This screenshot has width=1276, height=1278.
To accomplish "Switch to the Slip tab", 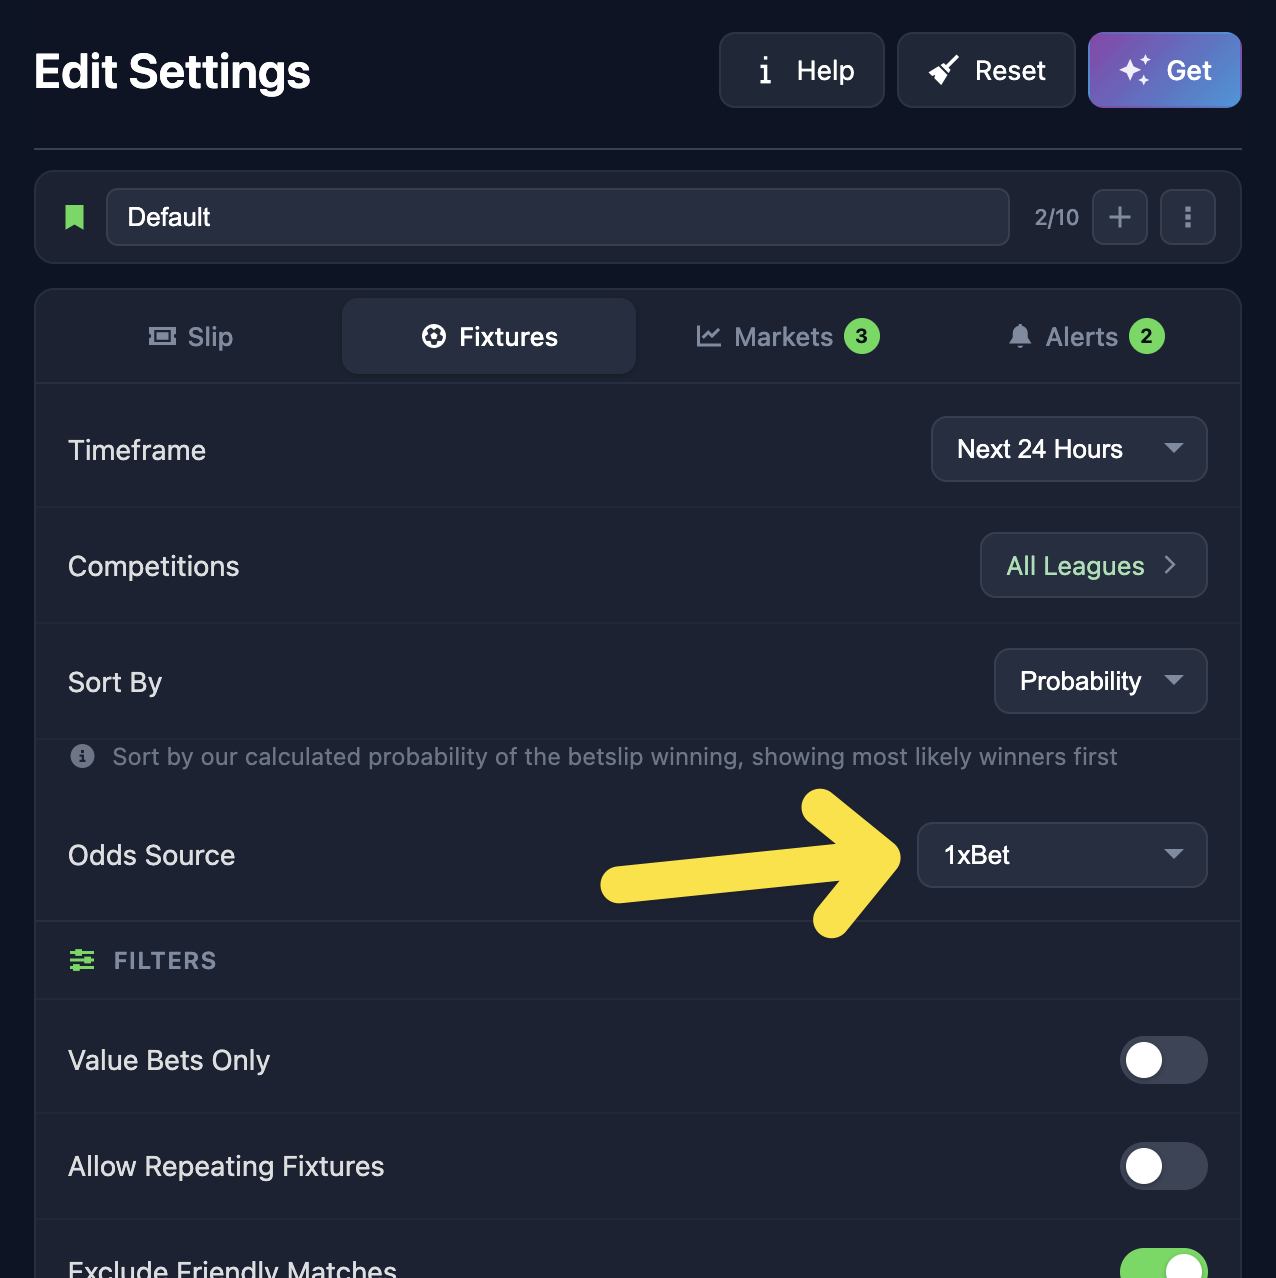I will (x=190, y=337).
